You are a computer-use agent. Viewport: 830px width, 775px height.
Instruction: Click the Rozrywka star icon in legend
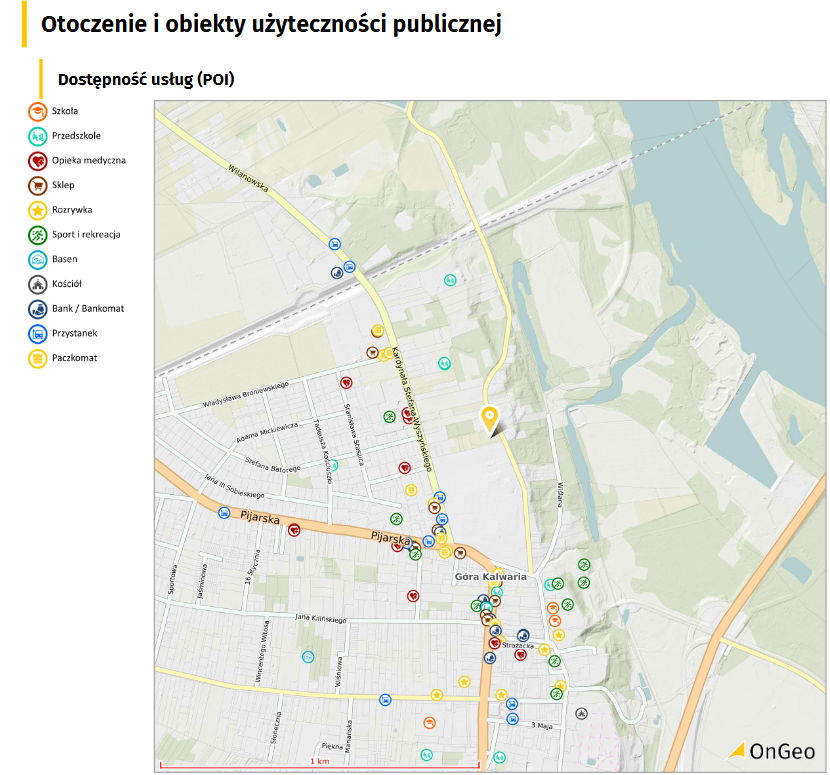pos(37,210)
